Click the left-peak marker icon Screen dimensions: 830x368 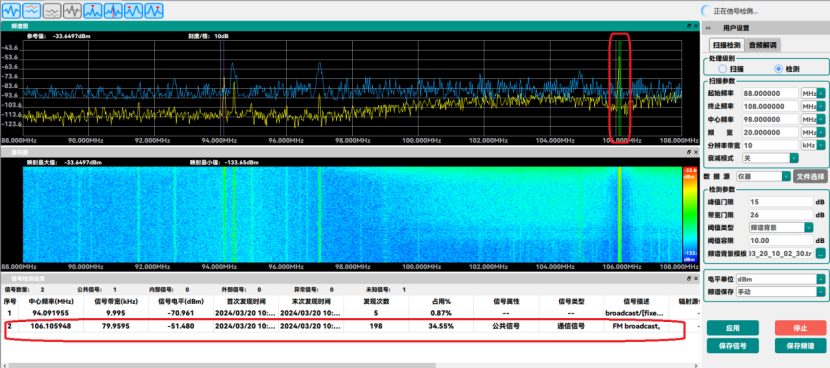click(133, 11)
